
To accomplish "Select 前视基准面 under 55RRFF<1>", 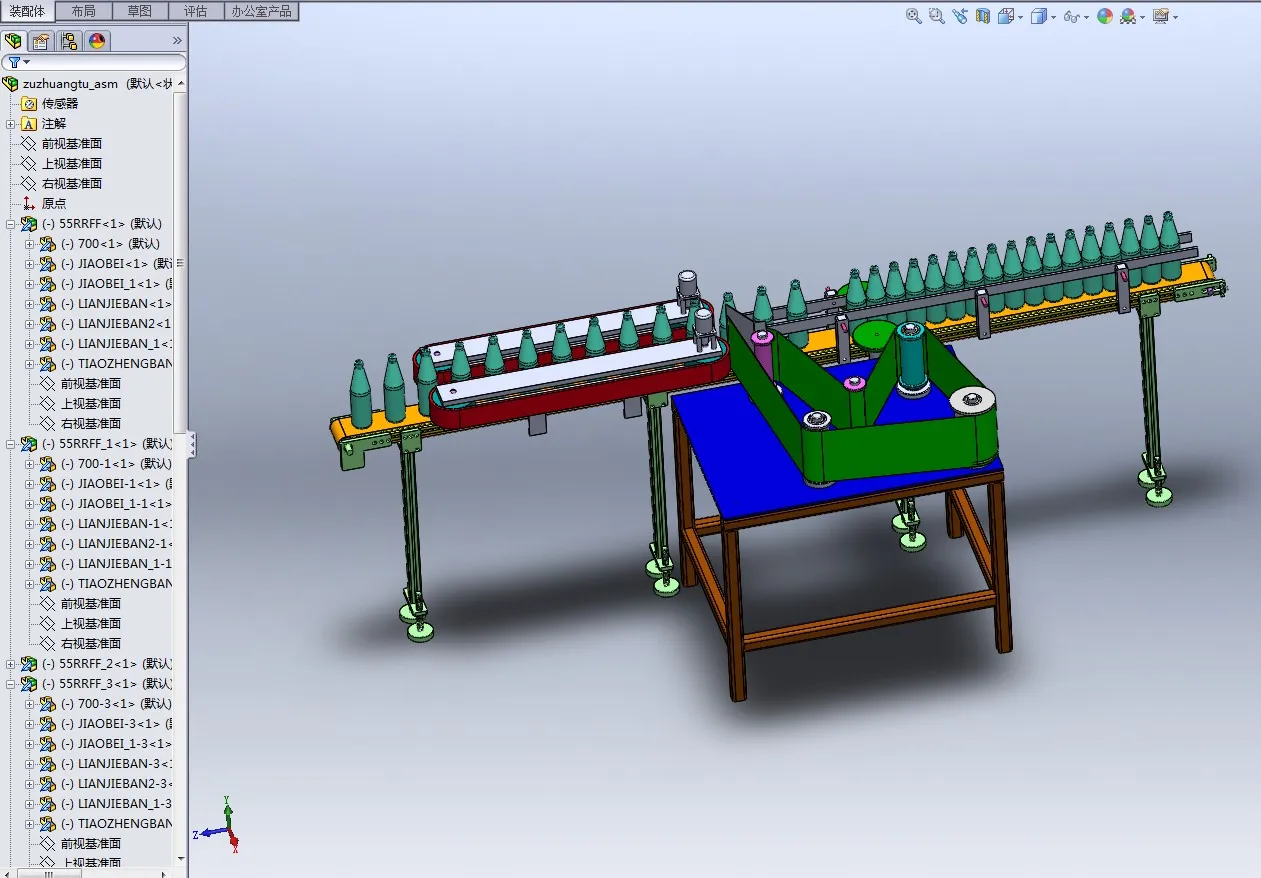I will pyautogui.click(x=91, y=384).
